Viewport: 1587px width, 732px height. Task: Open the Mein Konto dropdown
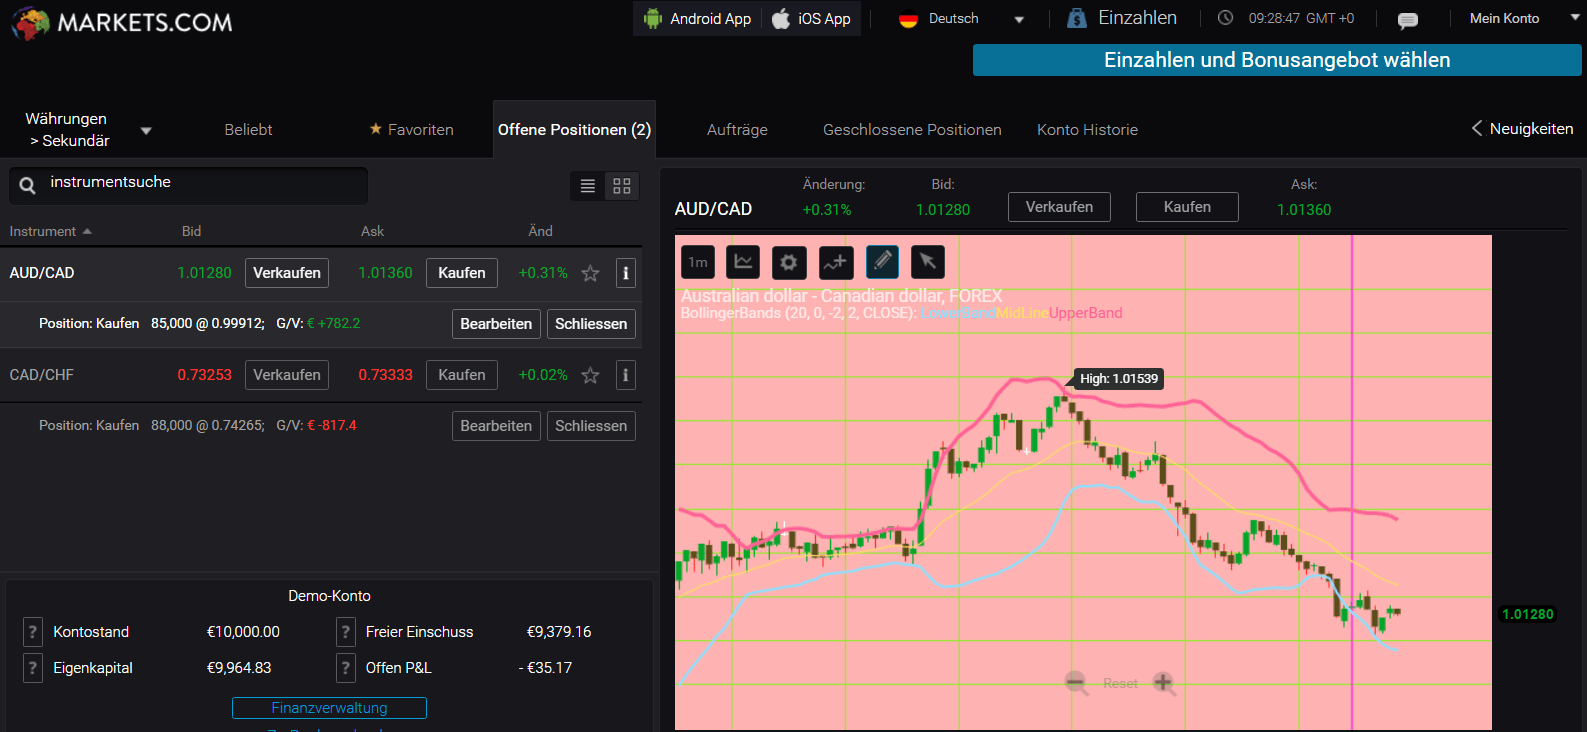(x=1524, y=19)
